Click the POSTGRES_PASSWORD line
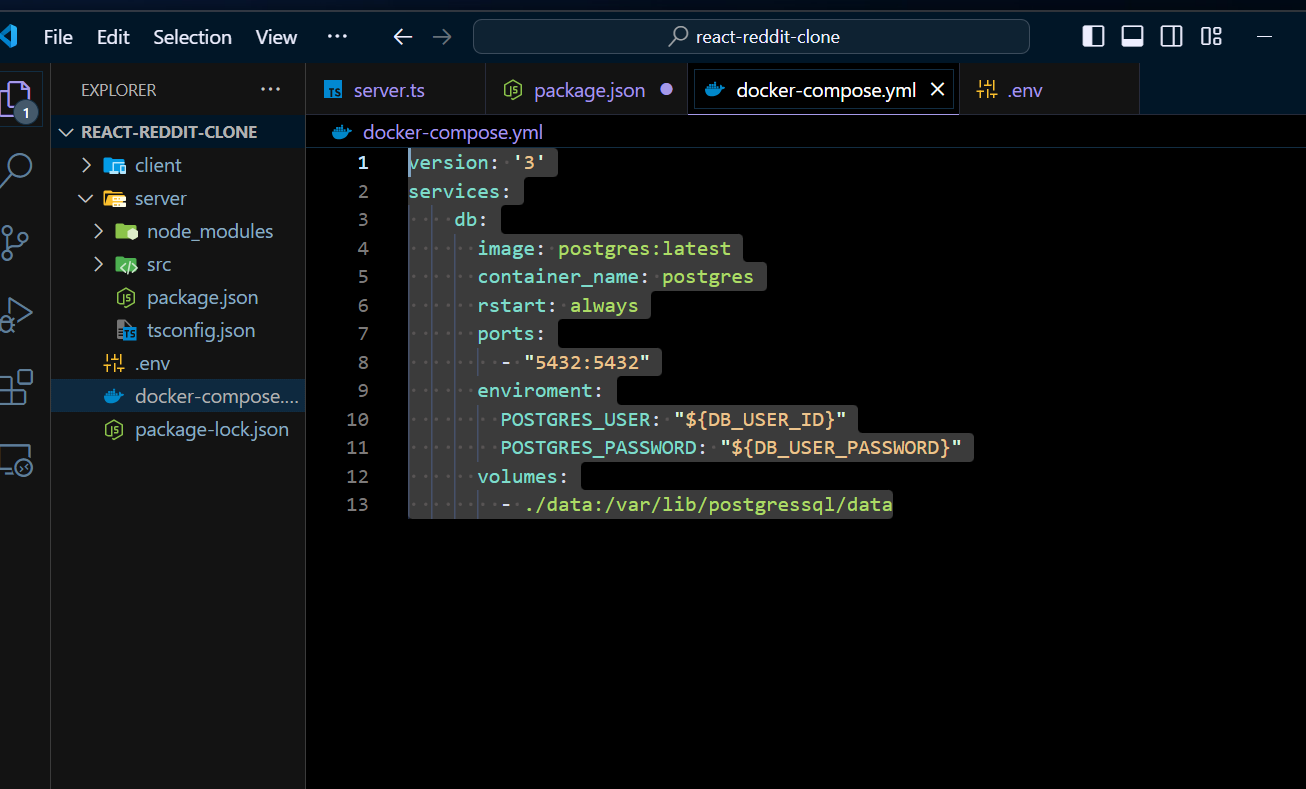The height and width of the screenshot is (789, 1306). pos(731,447)
